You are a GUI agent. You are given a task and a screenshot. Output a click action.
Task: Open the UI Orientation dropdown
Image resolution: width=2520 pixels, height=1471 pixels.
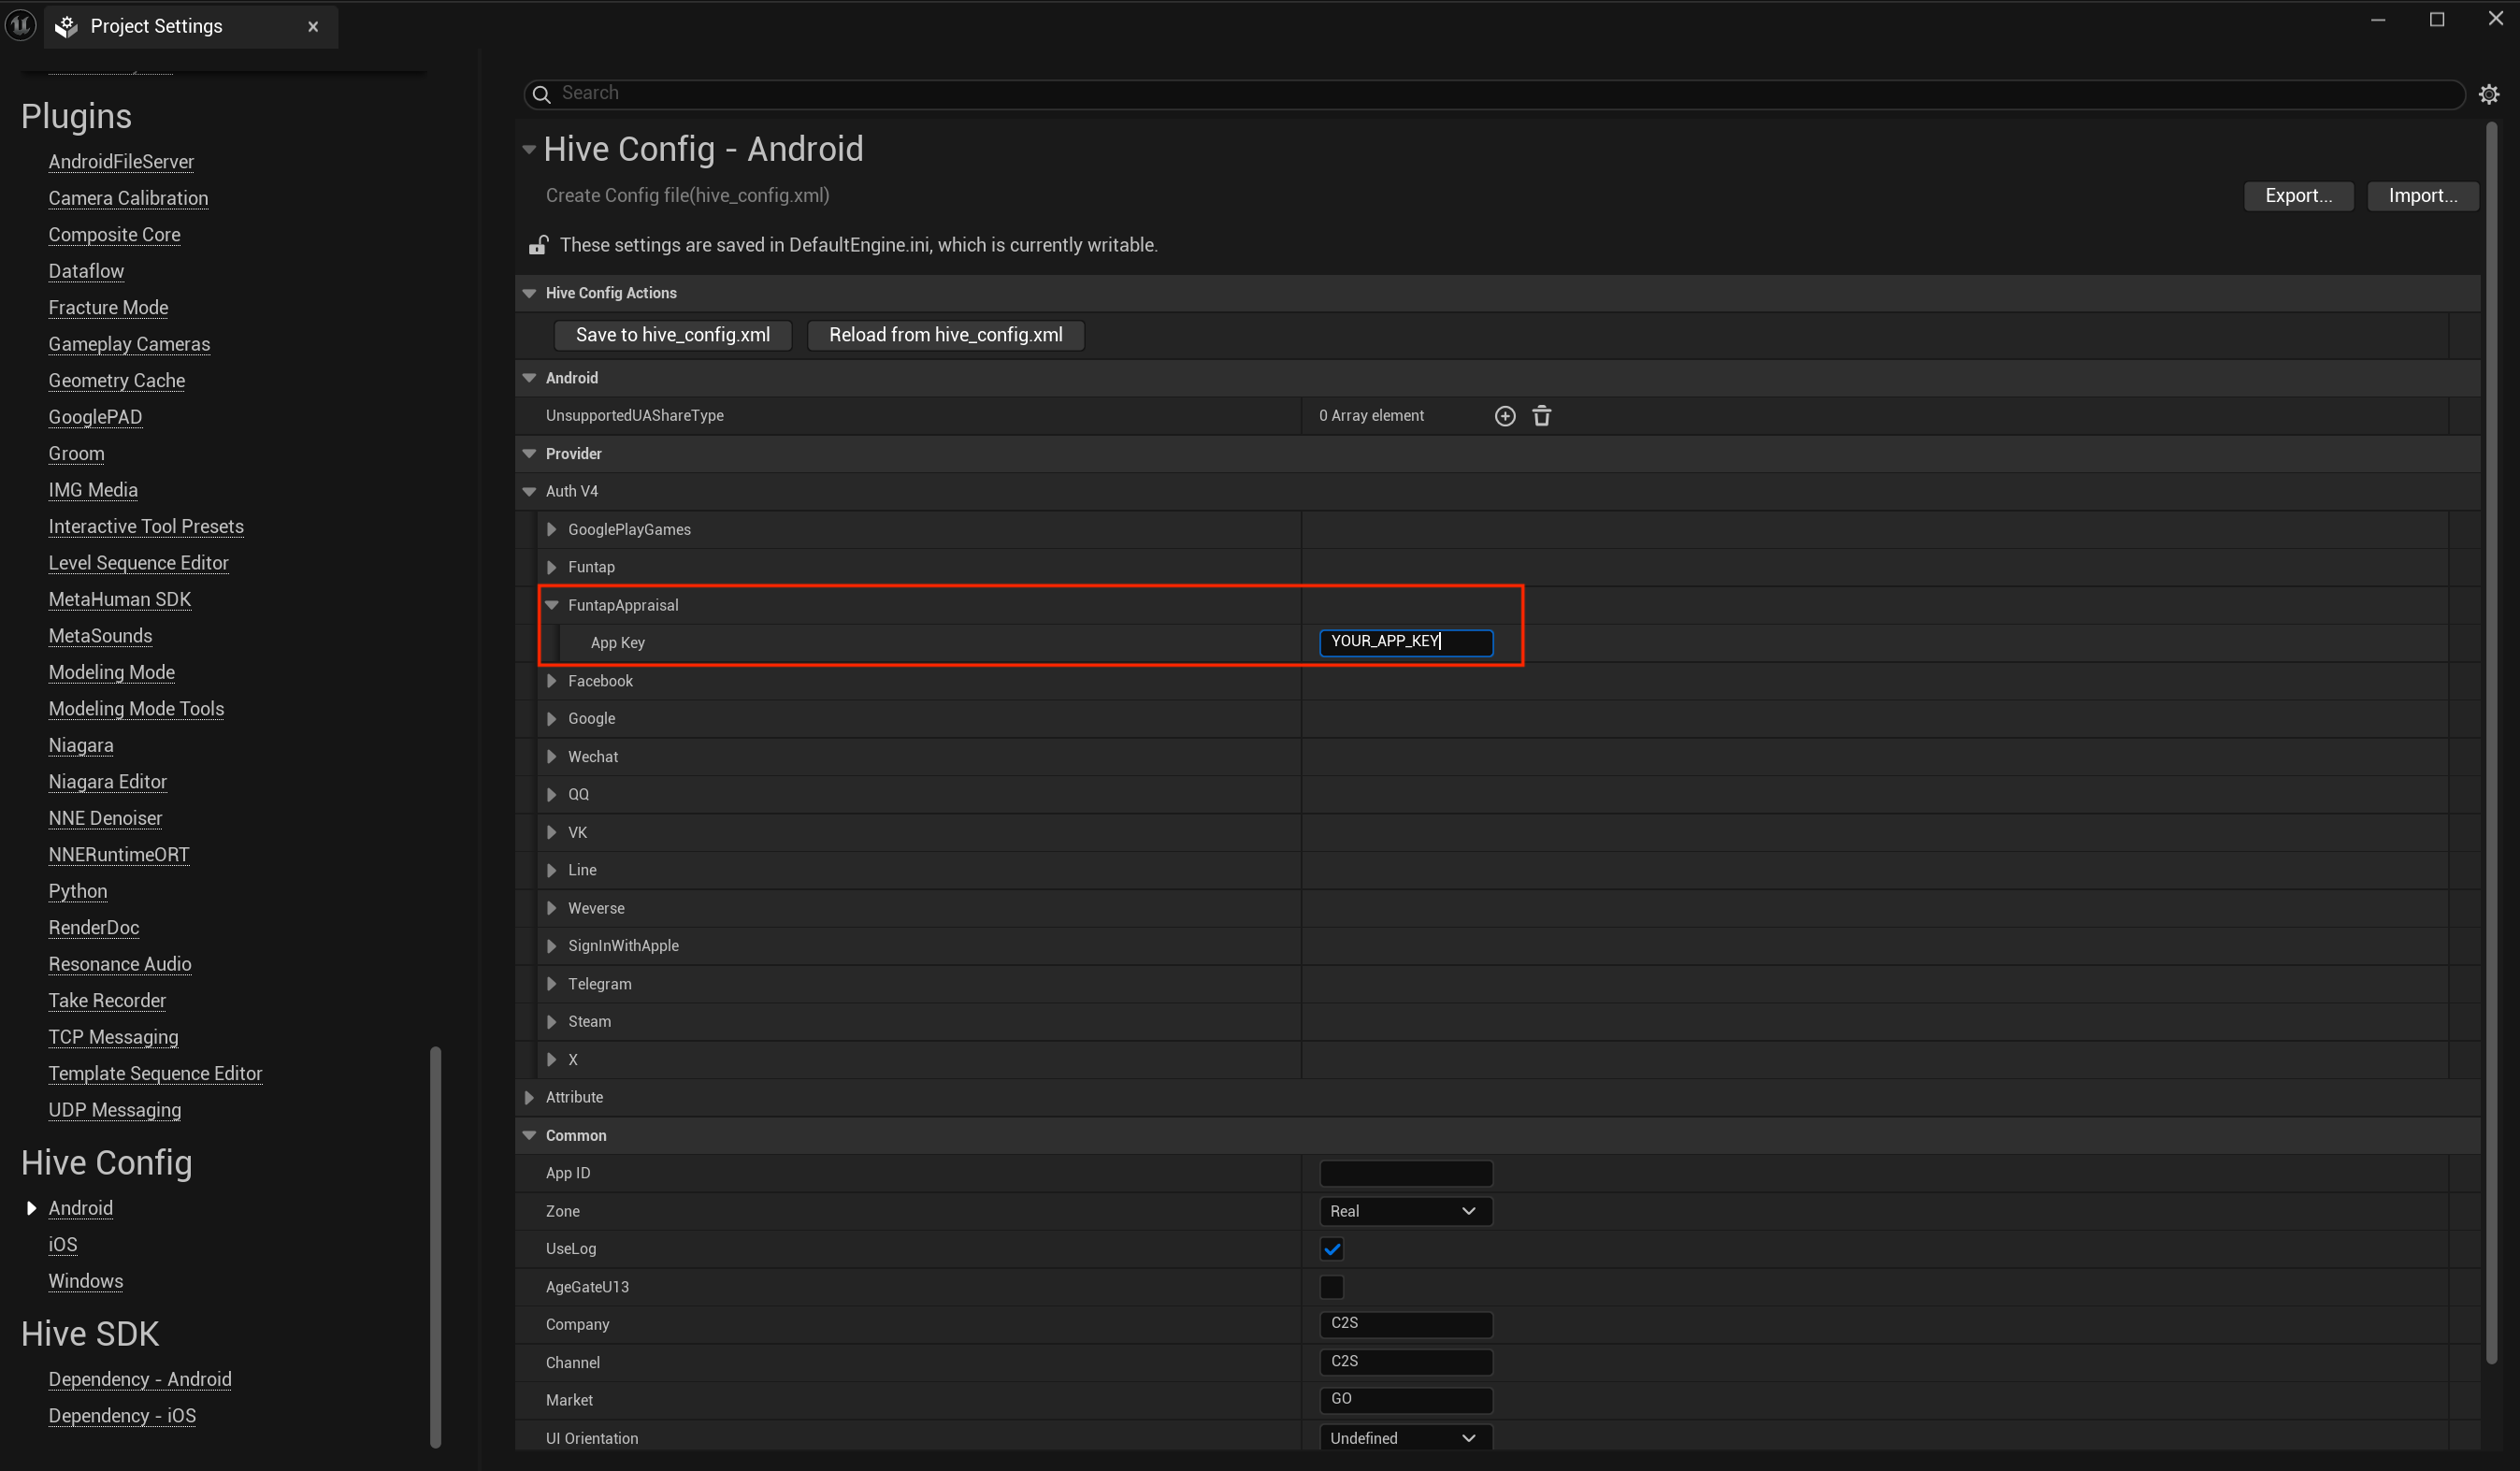(x=1405, y=1438)
